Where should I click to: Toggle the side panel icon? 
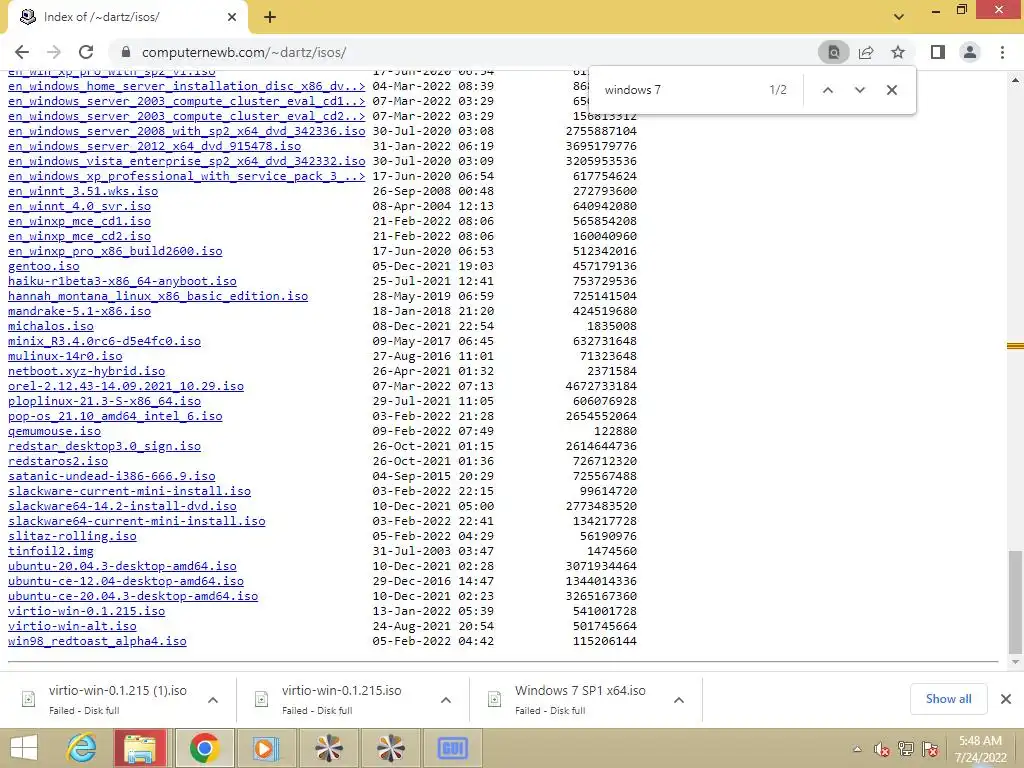point(938,52)
